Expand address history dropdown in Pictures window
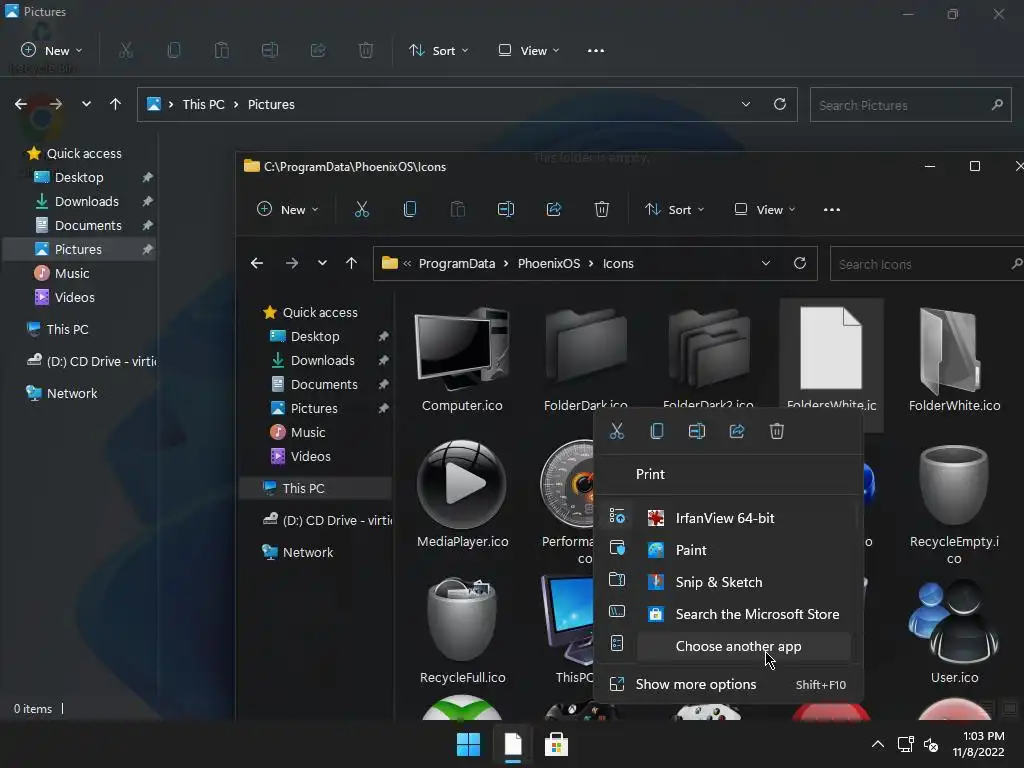 pyautogui.click(x=745, y=104)
